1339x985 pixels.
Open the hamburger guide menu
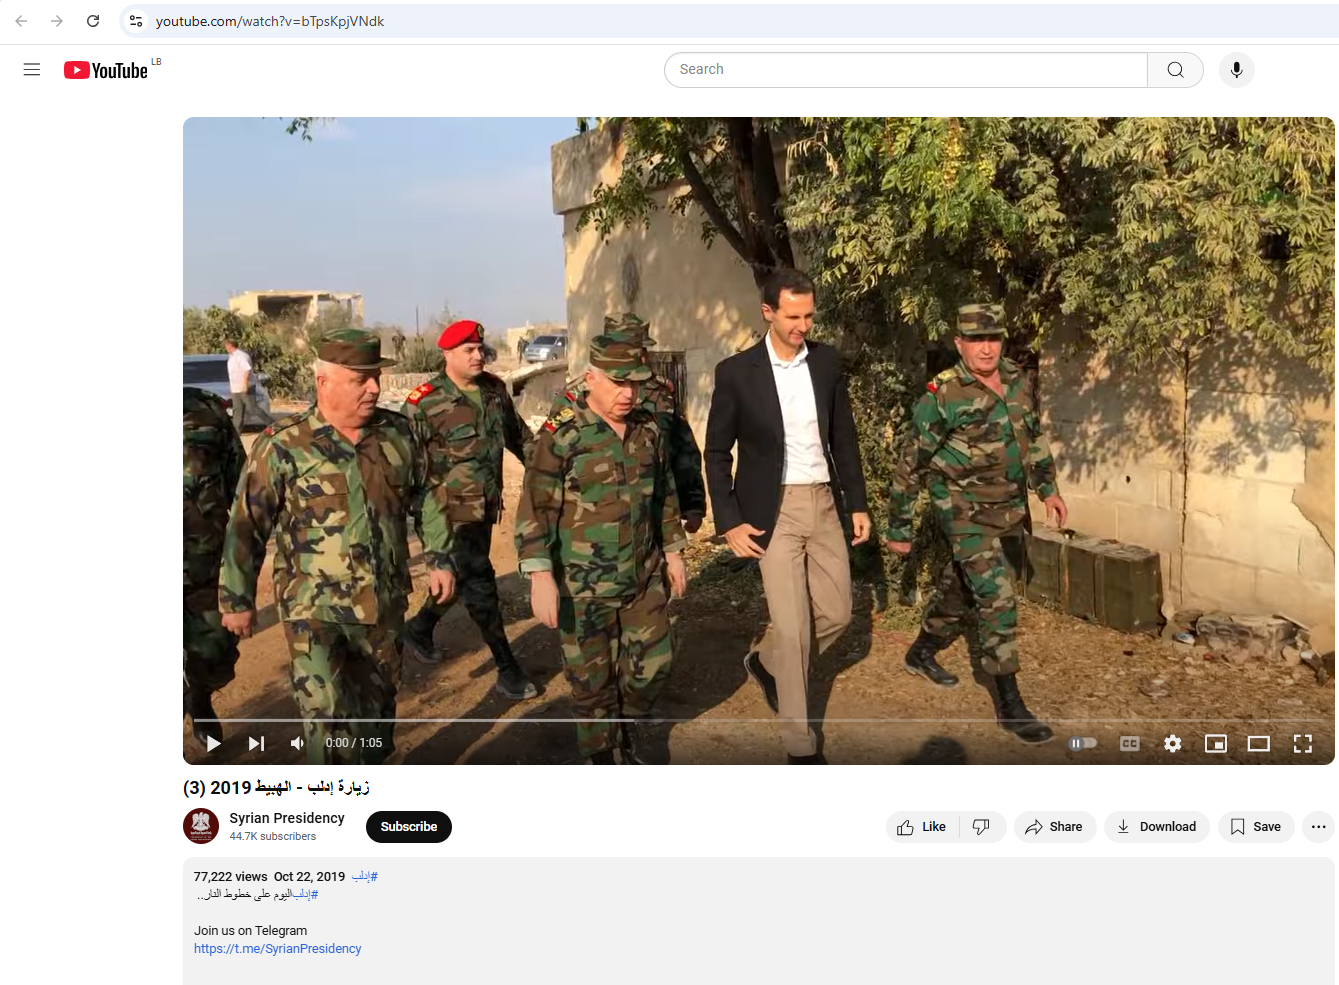pyautogui.click(x=32, y=70)
